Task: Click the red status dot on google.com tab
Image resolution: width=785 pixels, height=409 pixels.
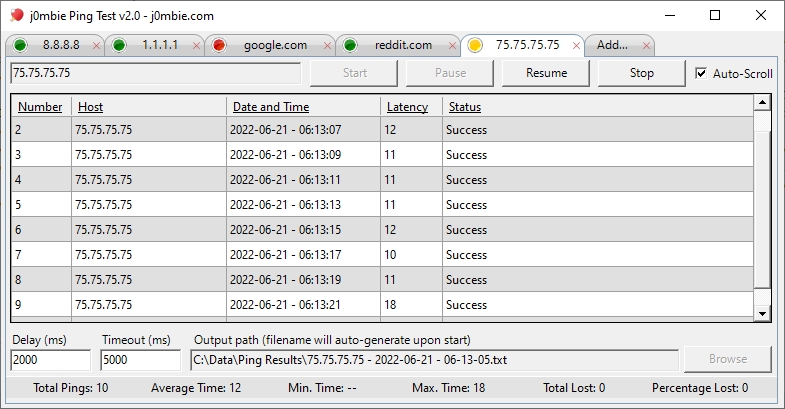Action: pos(219,46)
